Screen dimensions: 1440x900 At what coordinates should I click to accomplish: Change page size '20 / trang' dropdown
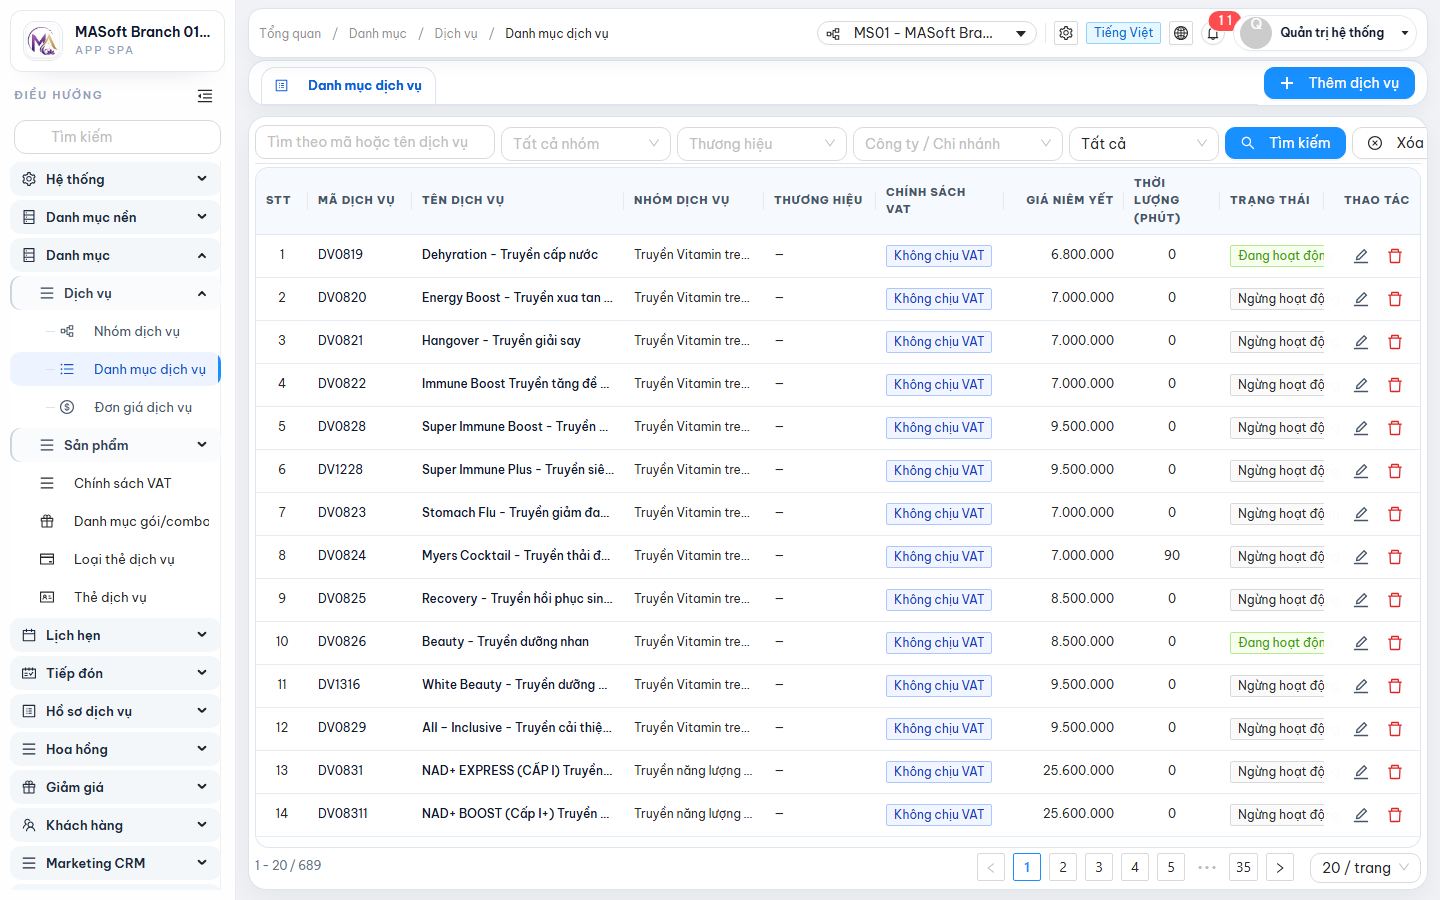(x=1365, y=867)
